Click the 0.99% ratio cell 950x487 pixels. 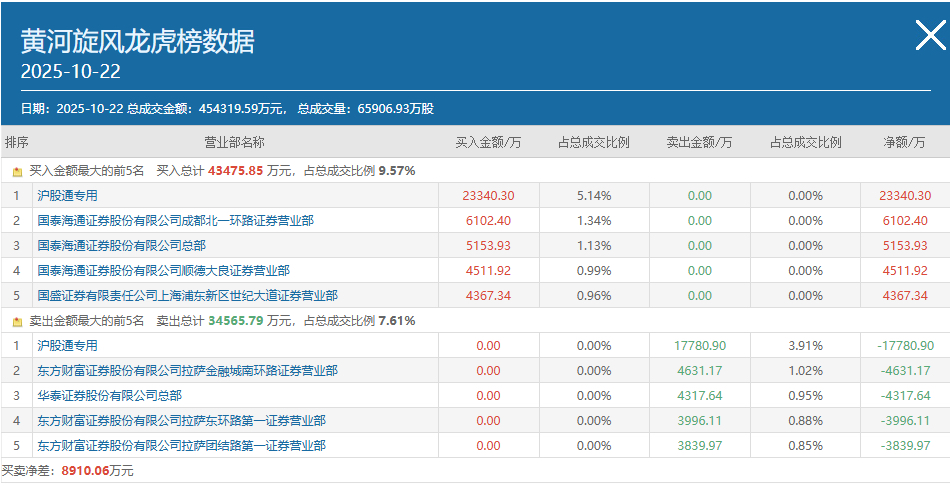pos(594,271)
